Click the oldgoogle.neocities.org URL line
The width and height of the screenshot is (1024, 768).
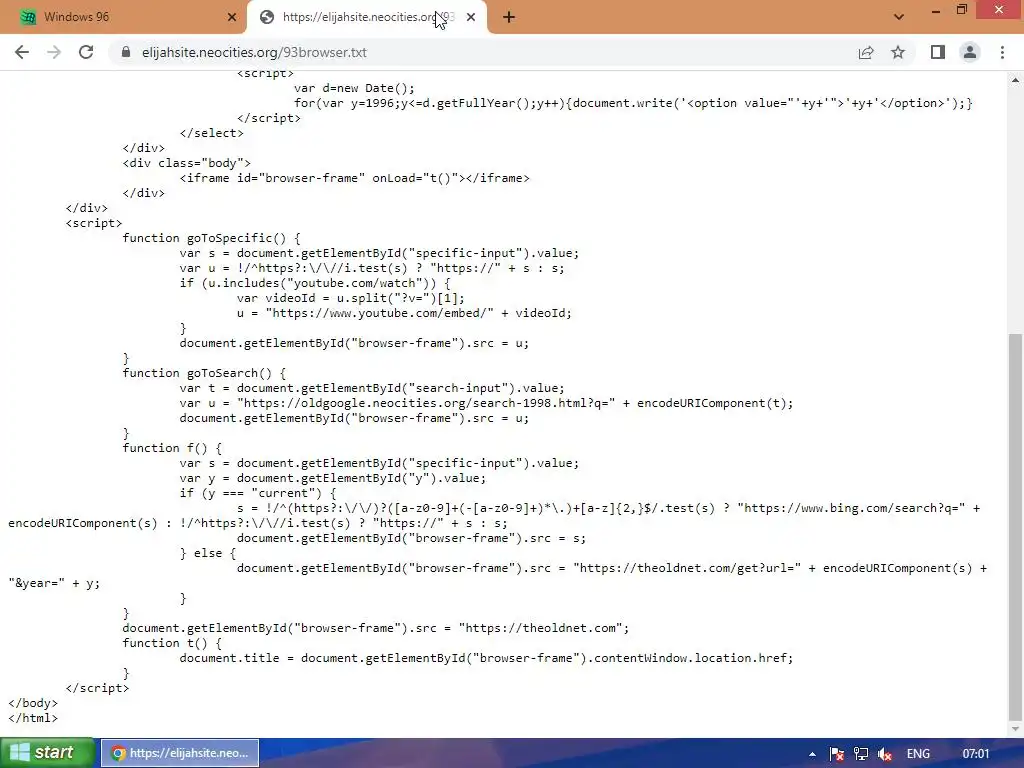coord(486,403)
